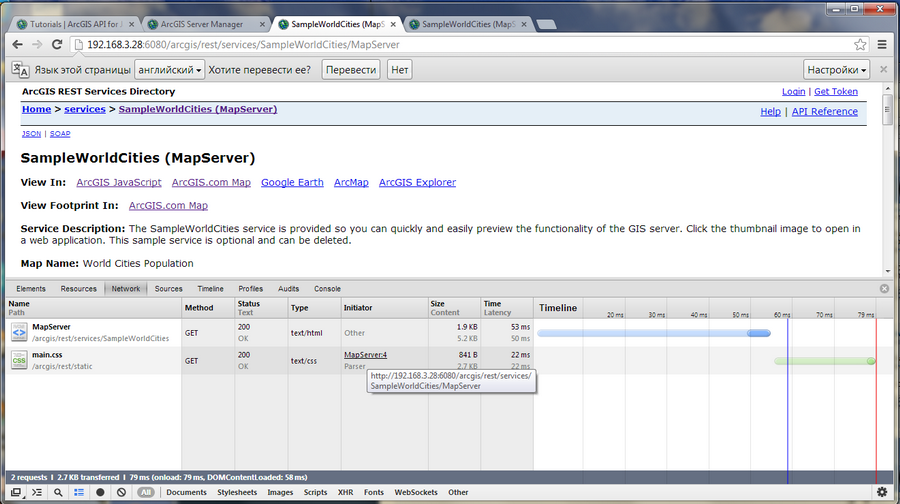Image resolution: width=900 pixels, height=504 pixels.
Task: Open the Sources DevTools tab
Action: pyautogui.click(x=168, y=289)
